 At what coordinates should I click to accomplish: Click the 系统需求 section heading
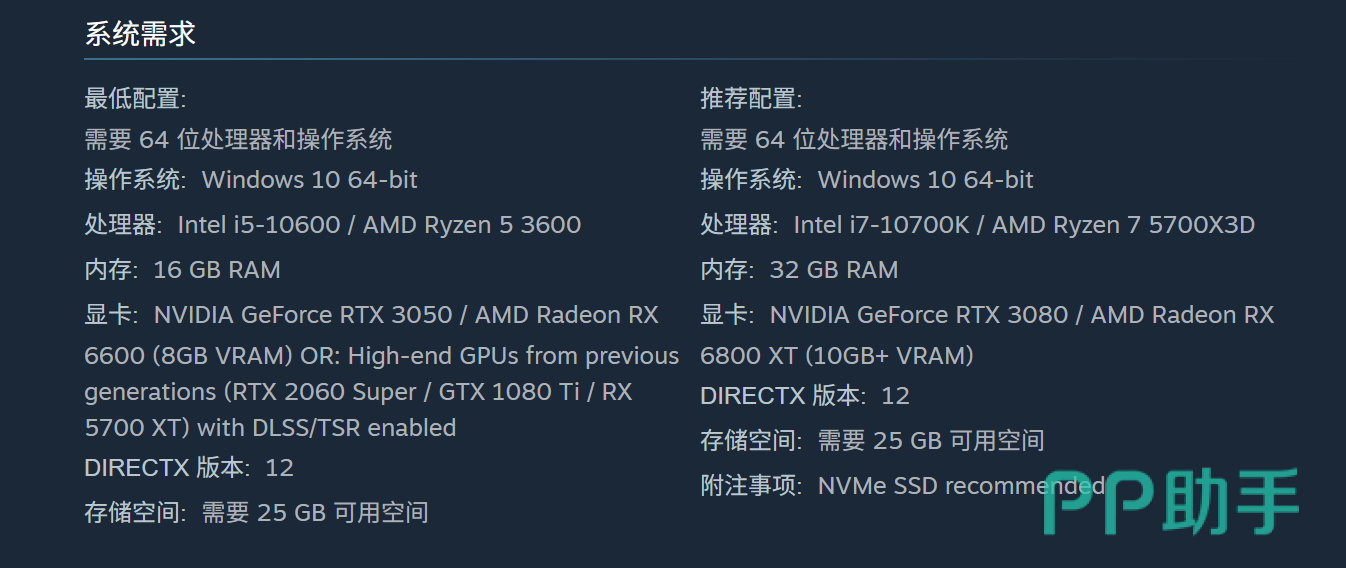[140, 34]
